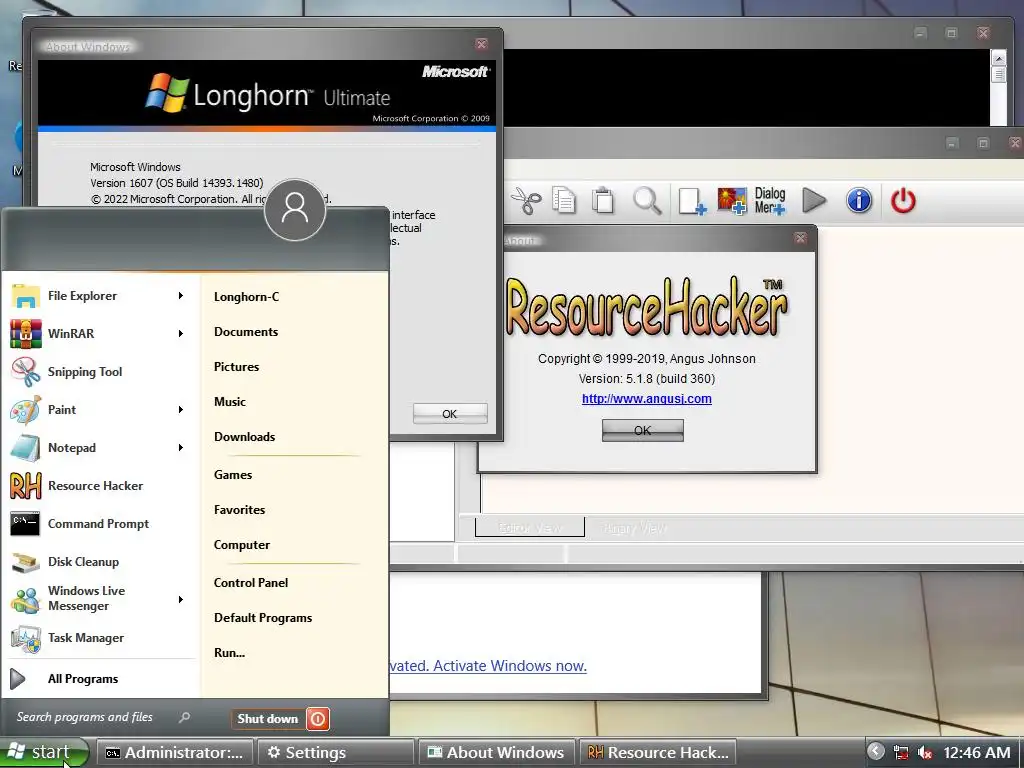Click OK in Resource Hacker About dialog
The image size is (1024, 768).
coord(643,430)
